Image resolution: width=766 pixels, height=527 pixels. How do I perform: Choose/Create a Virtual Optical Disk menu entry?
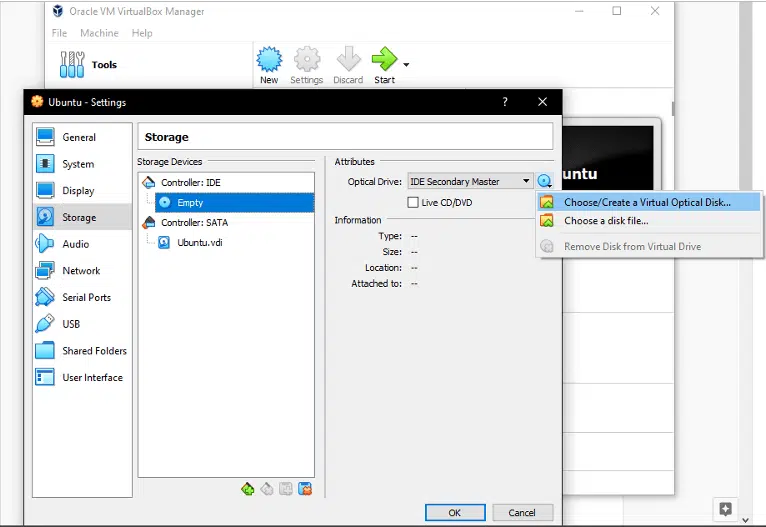[649, 202]
